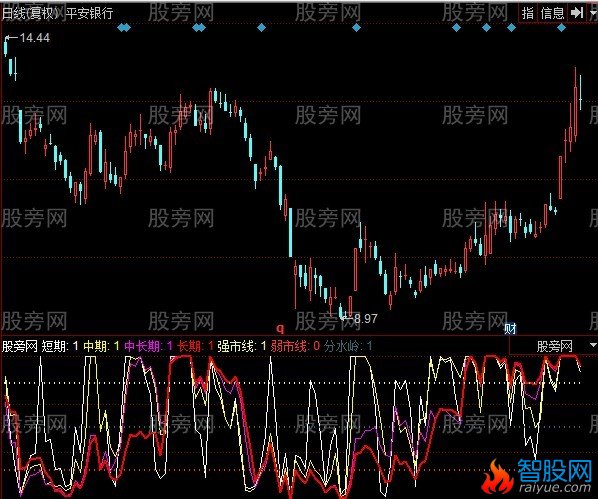
Task: Click the 中期: 1 indicator value
Action: 101,346
